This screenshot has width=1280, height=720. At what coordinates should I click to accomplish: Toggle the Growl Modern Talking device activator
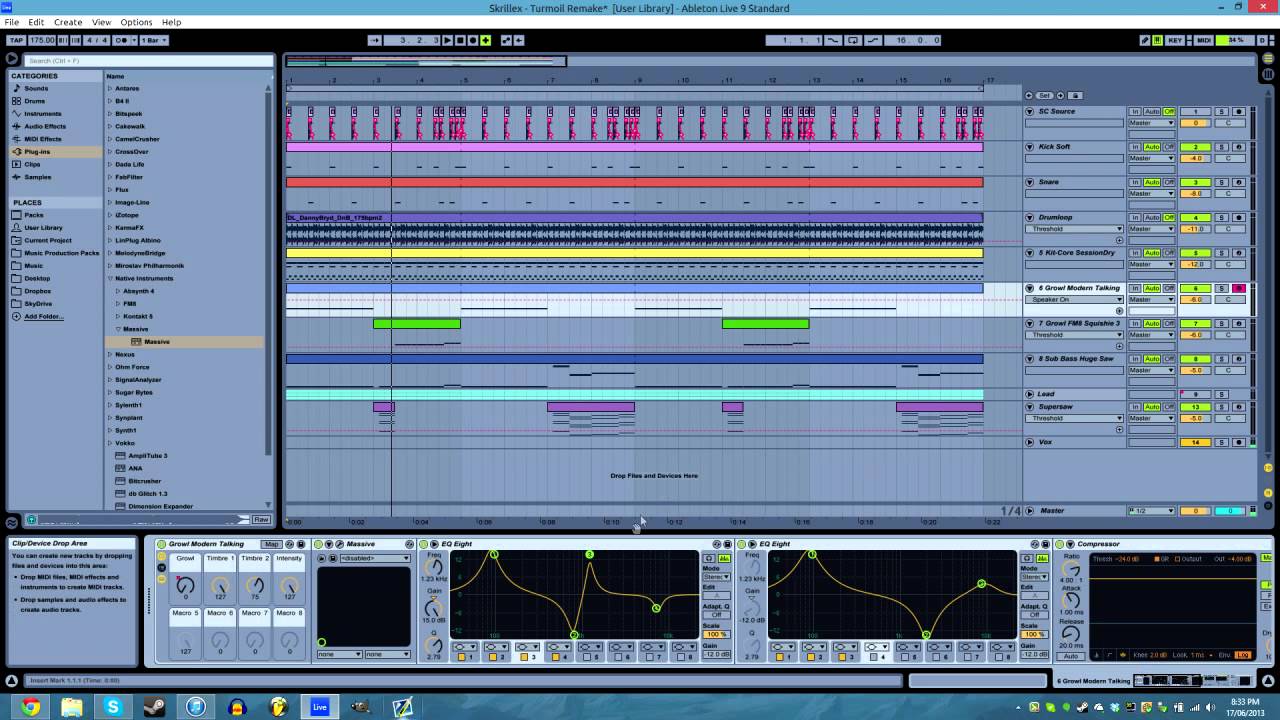pyautogui.click(x=161, y=544)
